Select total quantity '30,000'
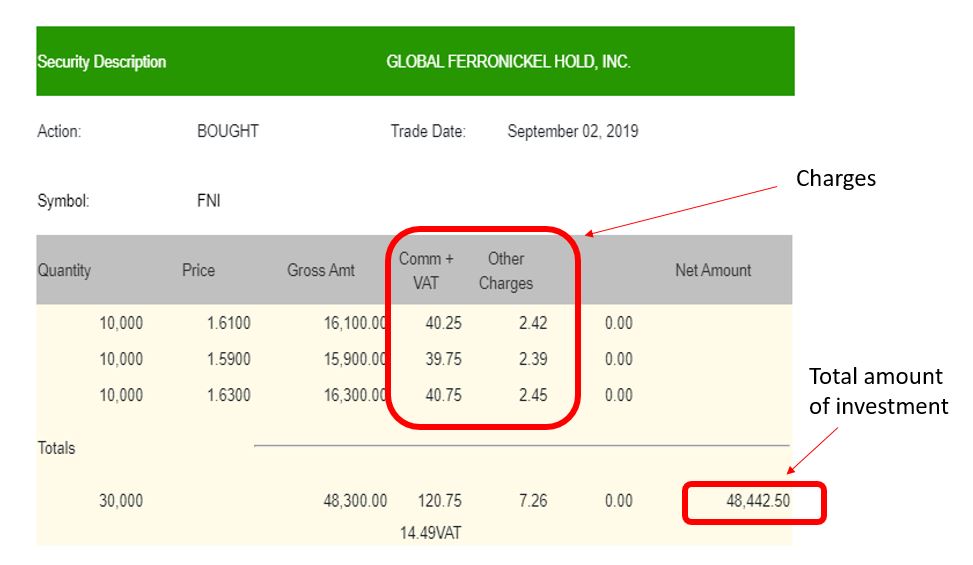Screen dimensions: 973x565 pyautogui.click(x=121, y=500)
